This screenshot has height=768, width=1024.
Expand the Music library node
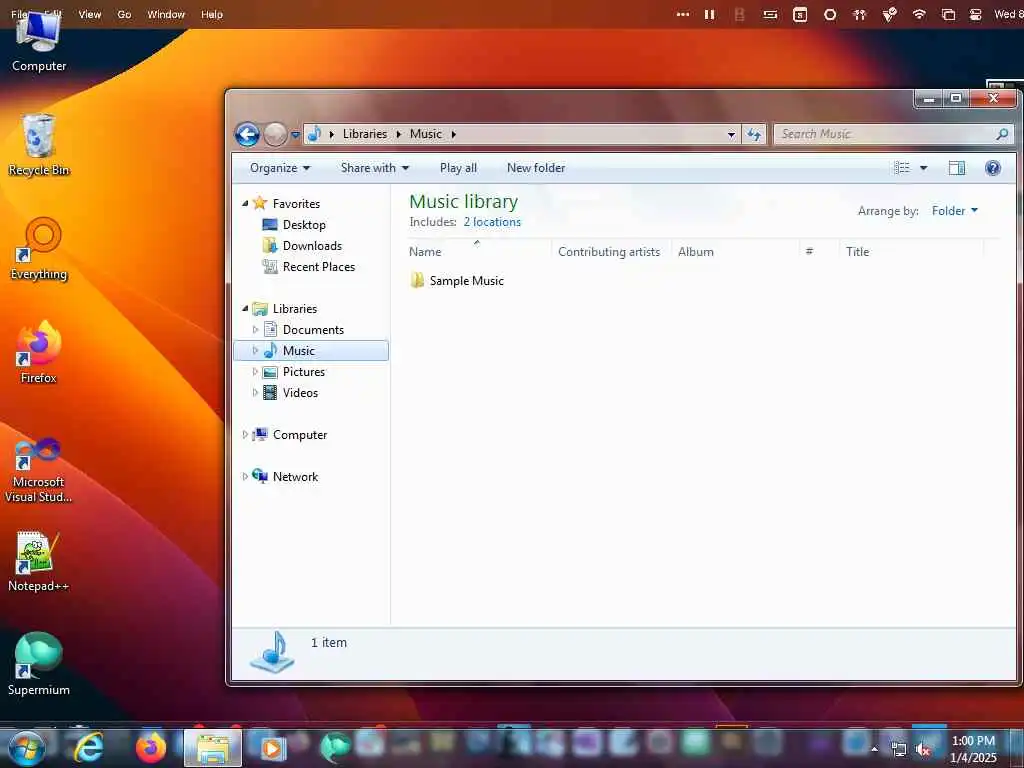coord(255,351)
